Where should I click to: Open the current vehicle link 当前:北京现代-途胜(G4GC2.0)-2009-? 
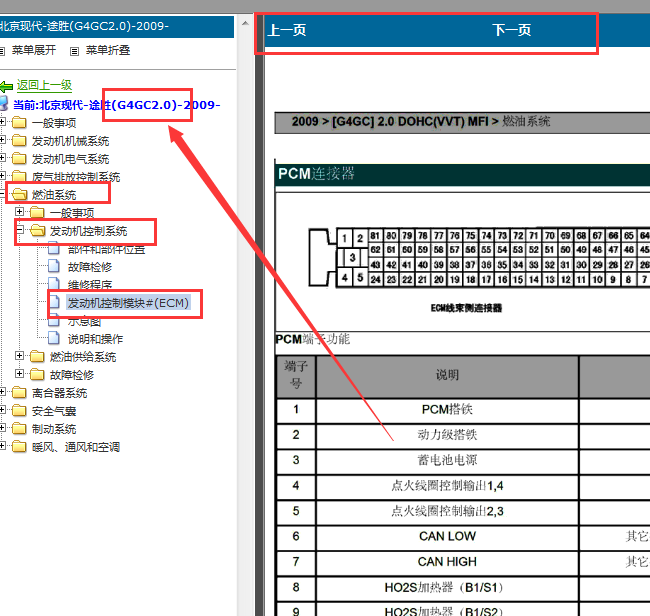(116, 105)
